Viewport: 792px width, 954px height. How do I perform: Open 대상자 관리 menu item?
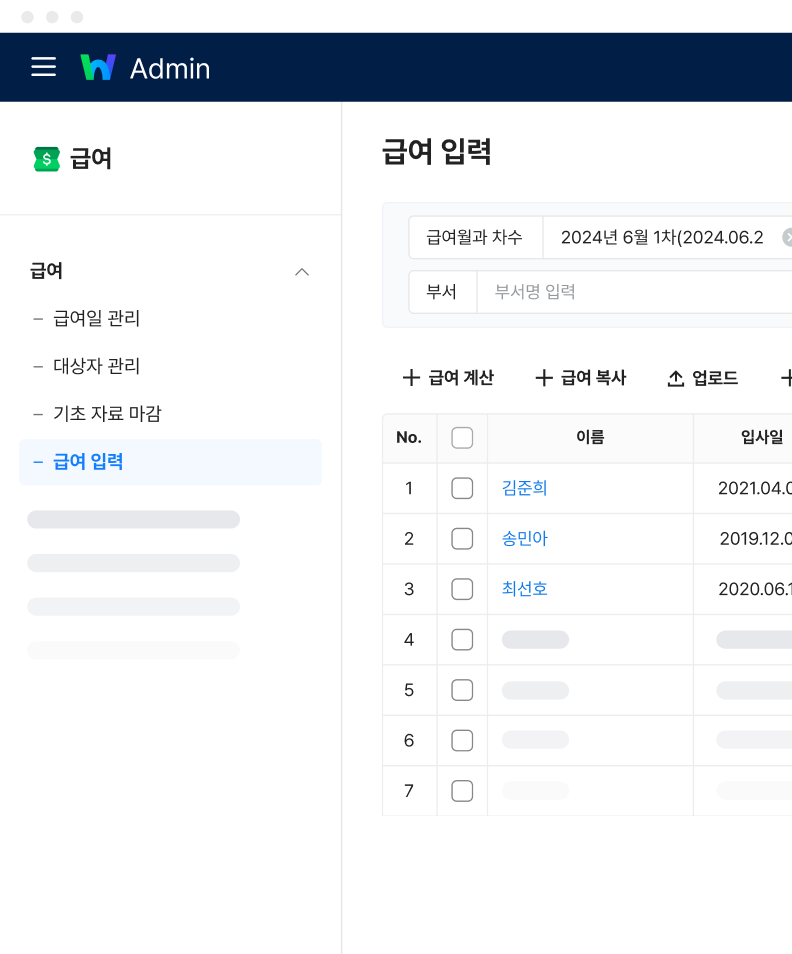(x=96, y=366)
